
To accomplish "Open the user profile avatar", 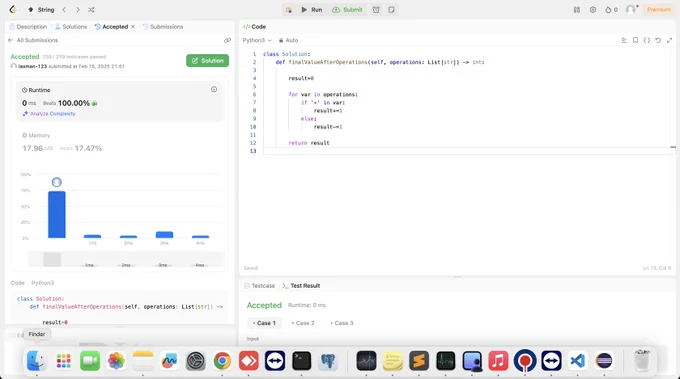I will pyautogui.click(x=631, y=10).
